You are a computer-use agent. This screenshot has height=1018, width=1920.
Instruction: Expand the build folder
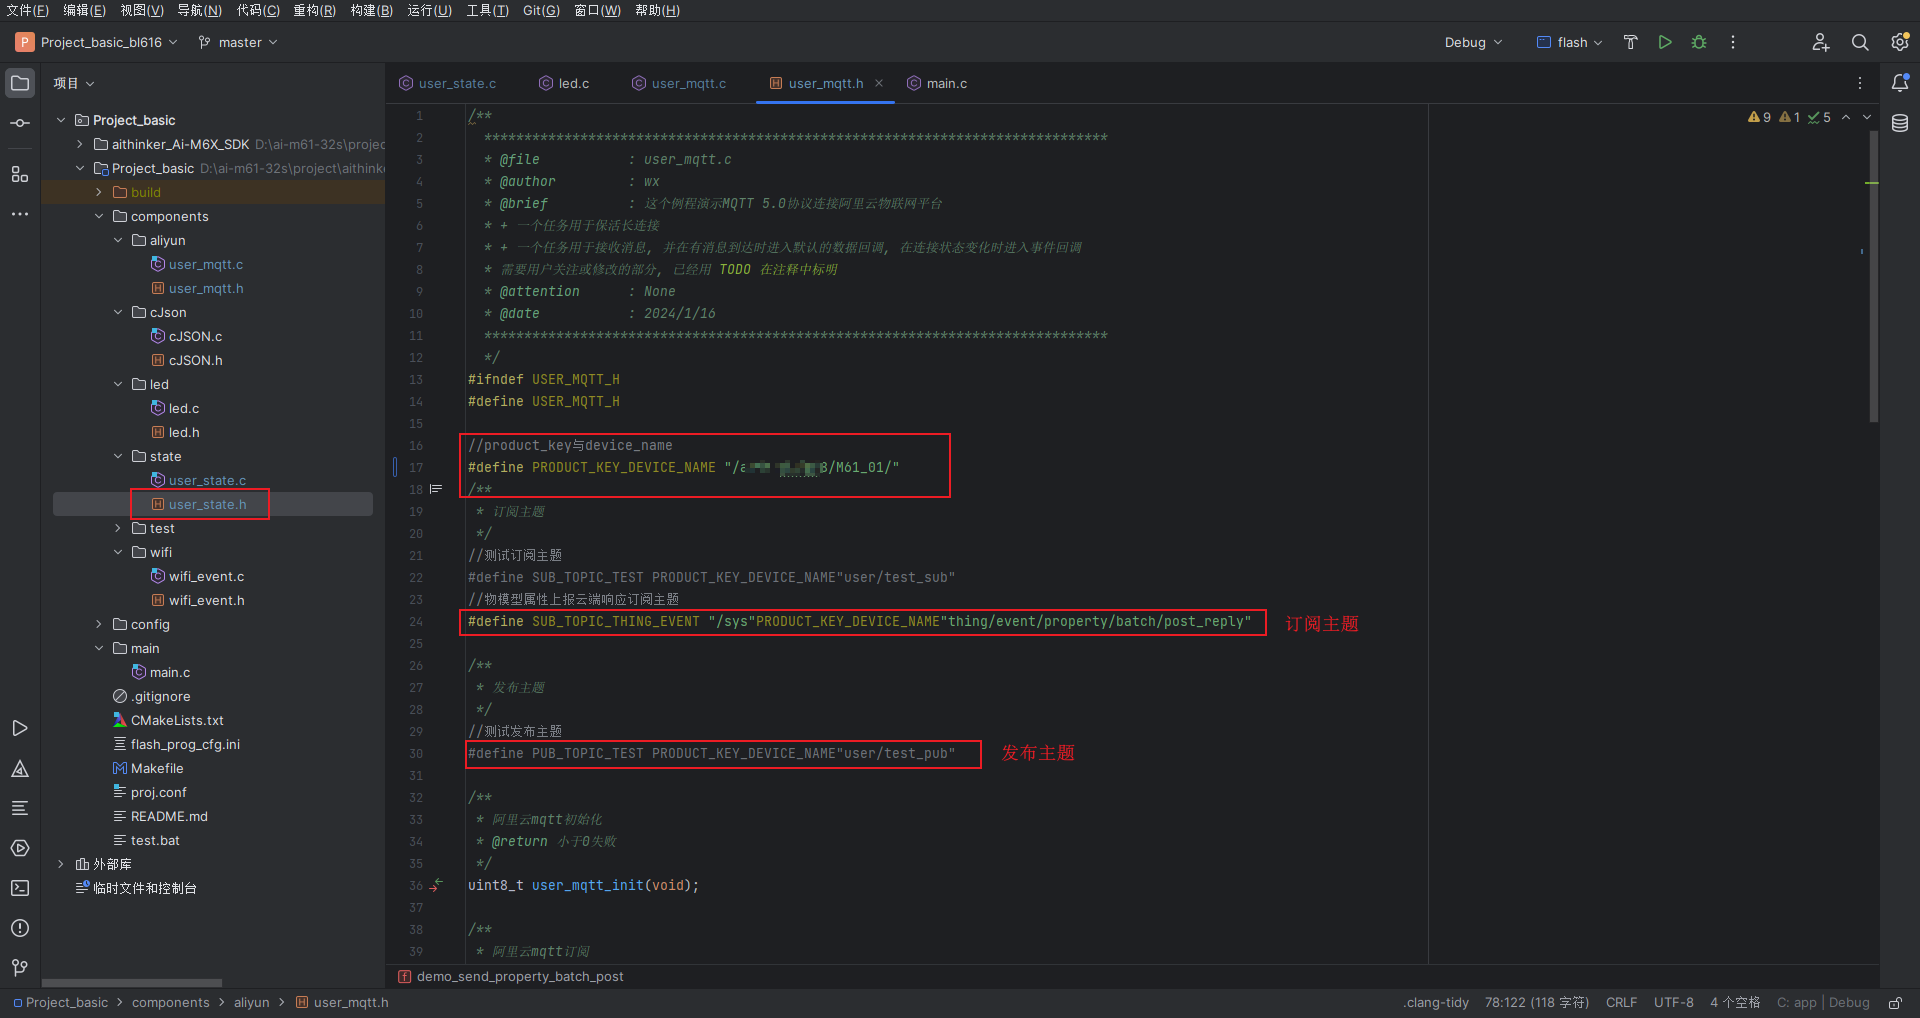pos(99,192)
